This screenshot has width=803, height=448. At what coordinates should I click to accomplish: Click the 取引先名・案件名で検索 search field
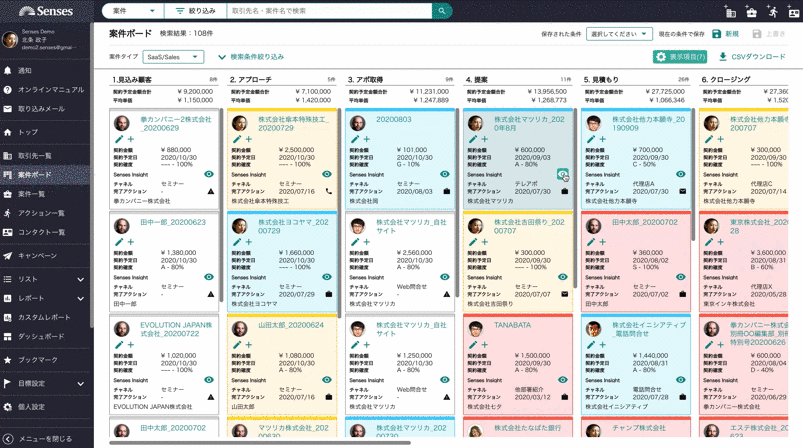click(328, 11)
